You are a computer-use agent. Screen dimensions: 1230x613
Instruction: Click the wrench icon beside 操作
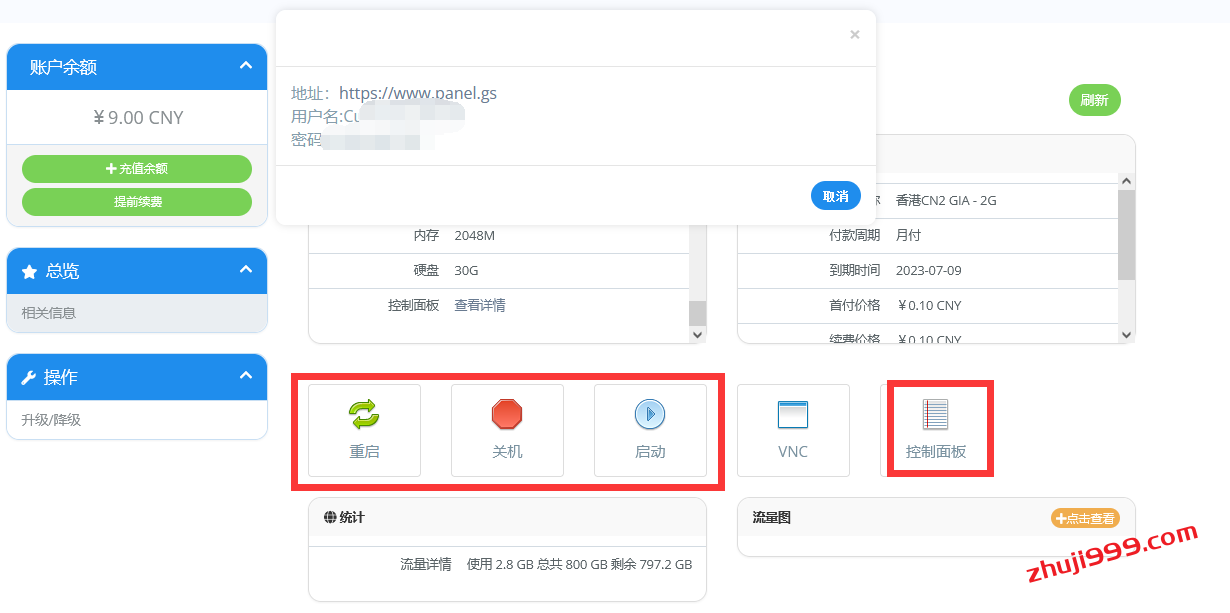[x=29, y=378]
